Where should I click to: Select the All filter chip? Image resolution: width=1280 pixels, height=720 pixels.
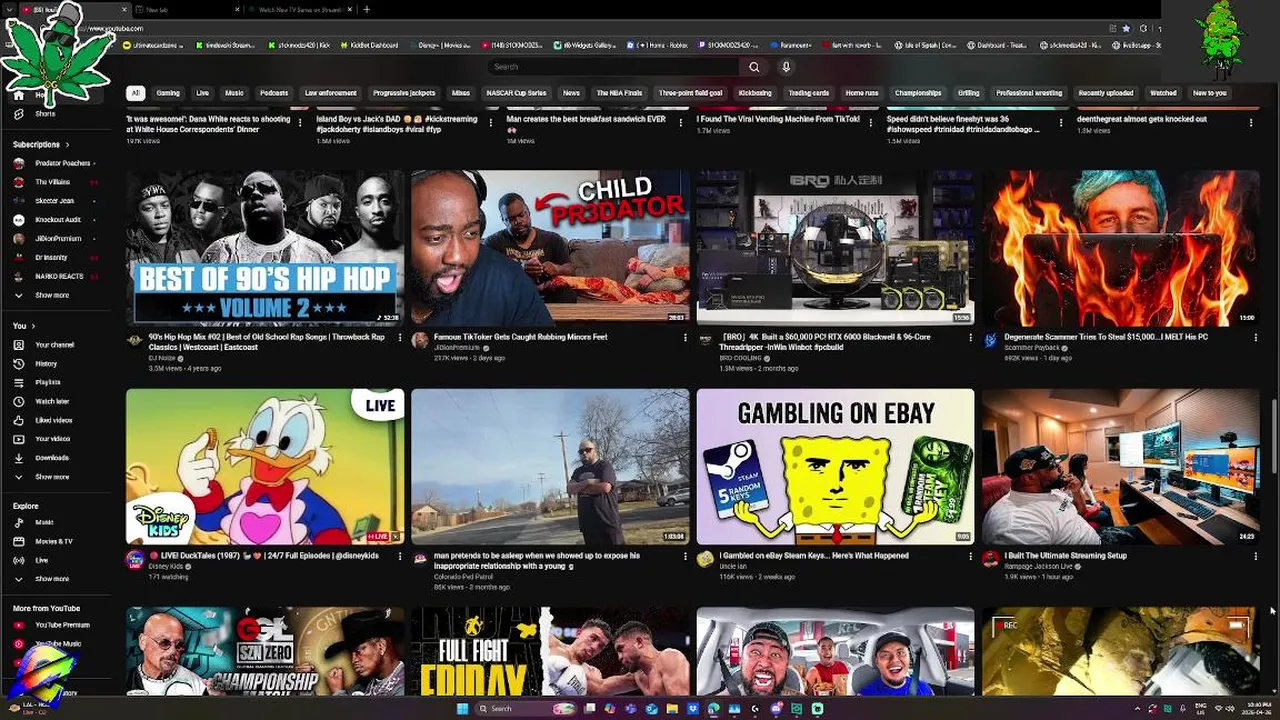(x=135, y=93)
